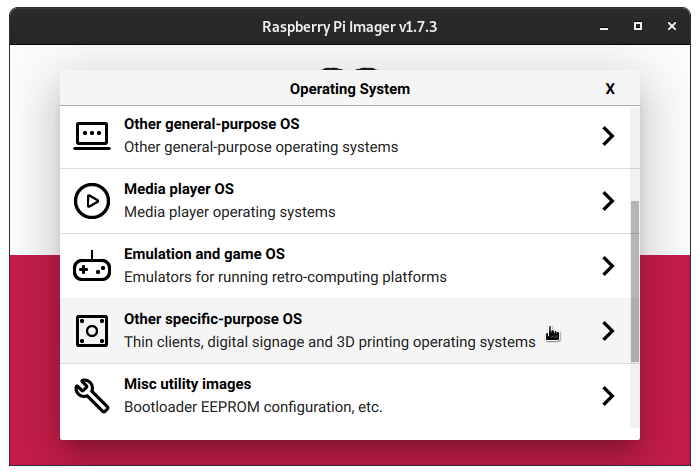
Task: Maximize the Raspberry Pi Imager window
Action: tap(638, 25)
